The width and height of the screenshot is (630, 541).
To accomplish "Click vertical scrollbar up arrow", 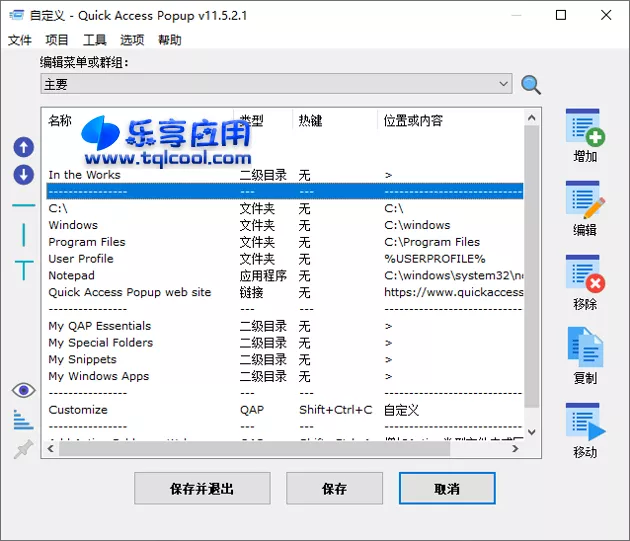I will click(532, 118).
